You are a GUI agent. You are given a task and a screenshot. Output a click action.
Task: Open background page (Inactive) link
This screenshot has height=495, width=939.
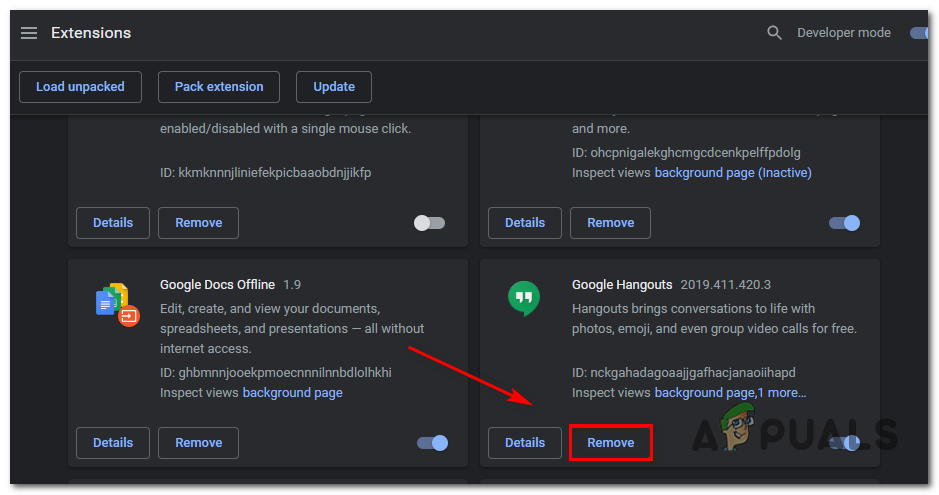click(733, 173)
